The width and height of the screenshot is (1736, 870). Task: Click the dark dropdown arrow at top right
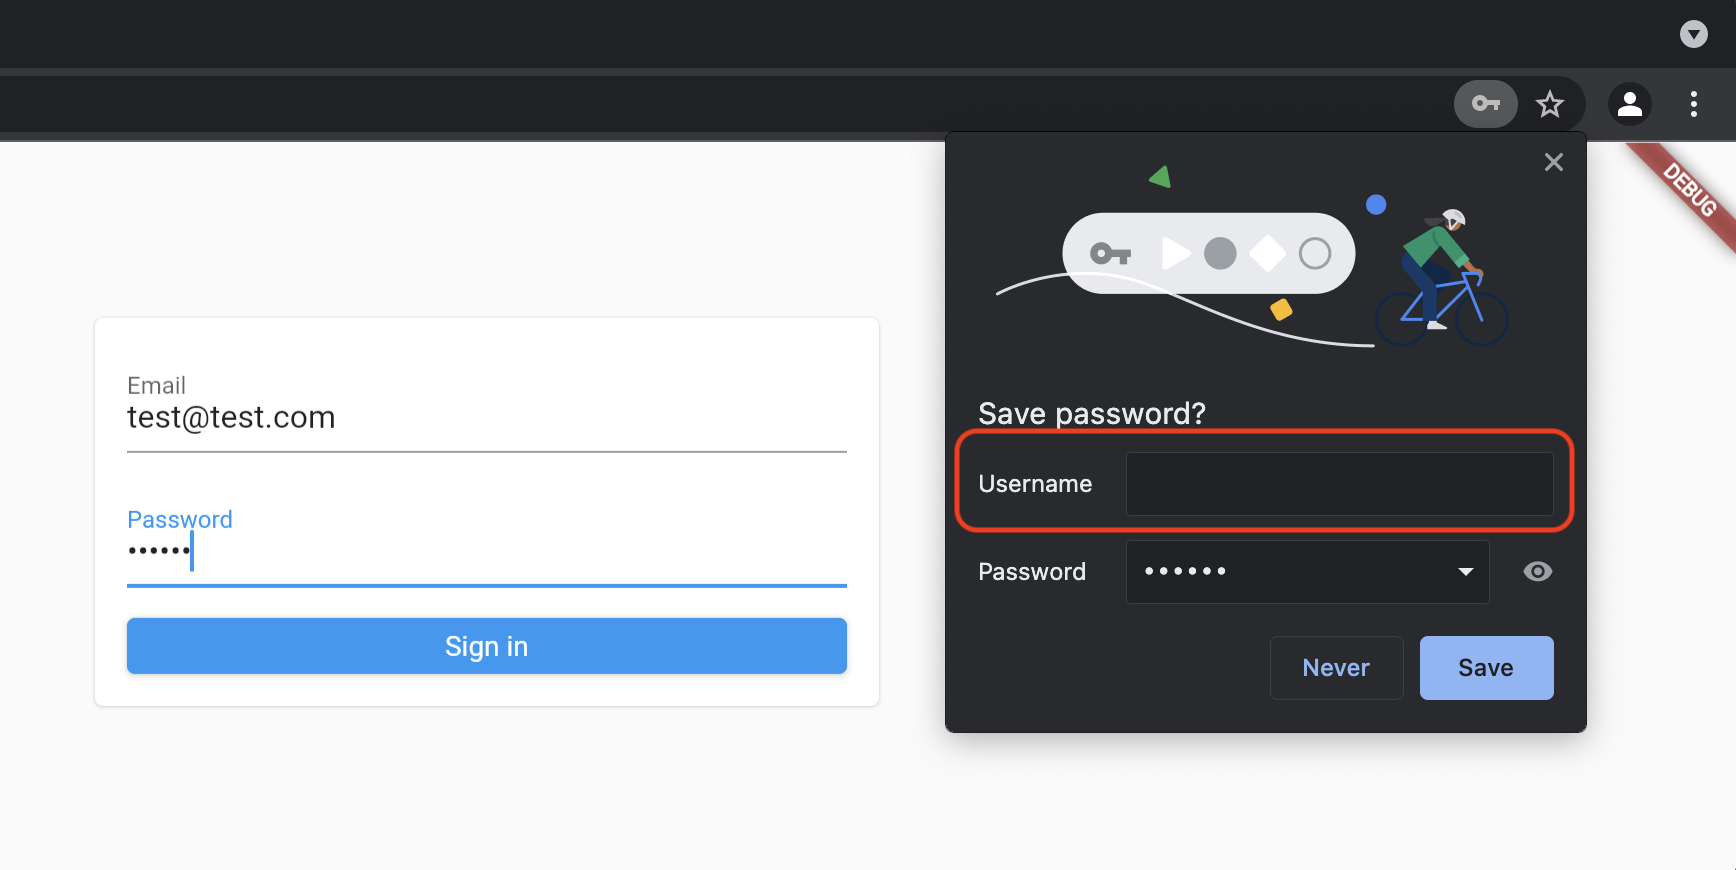click(1694, 34)
